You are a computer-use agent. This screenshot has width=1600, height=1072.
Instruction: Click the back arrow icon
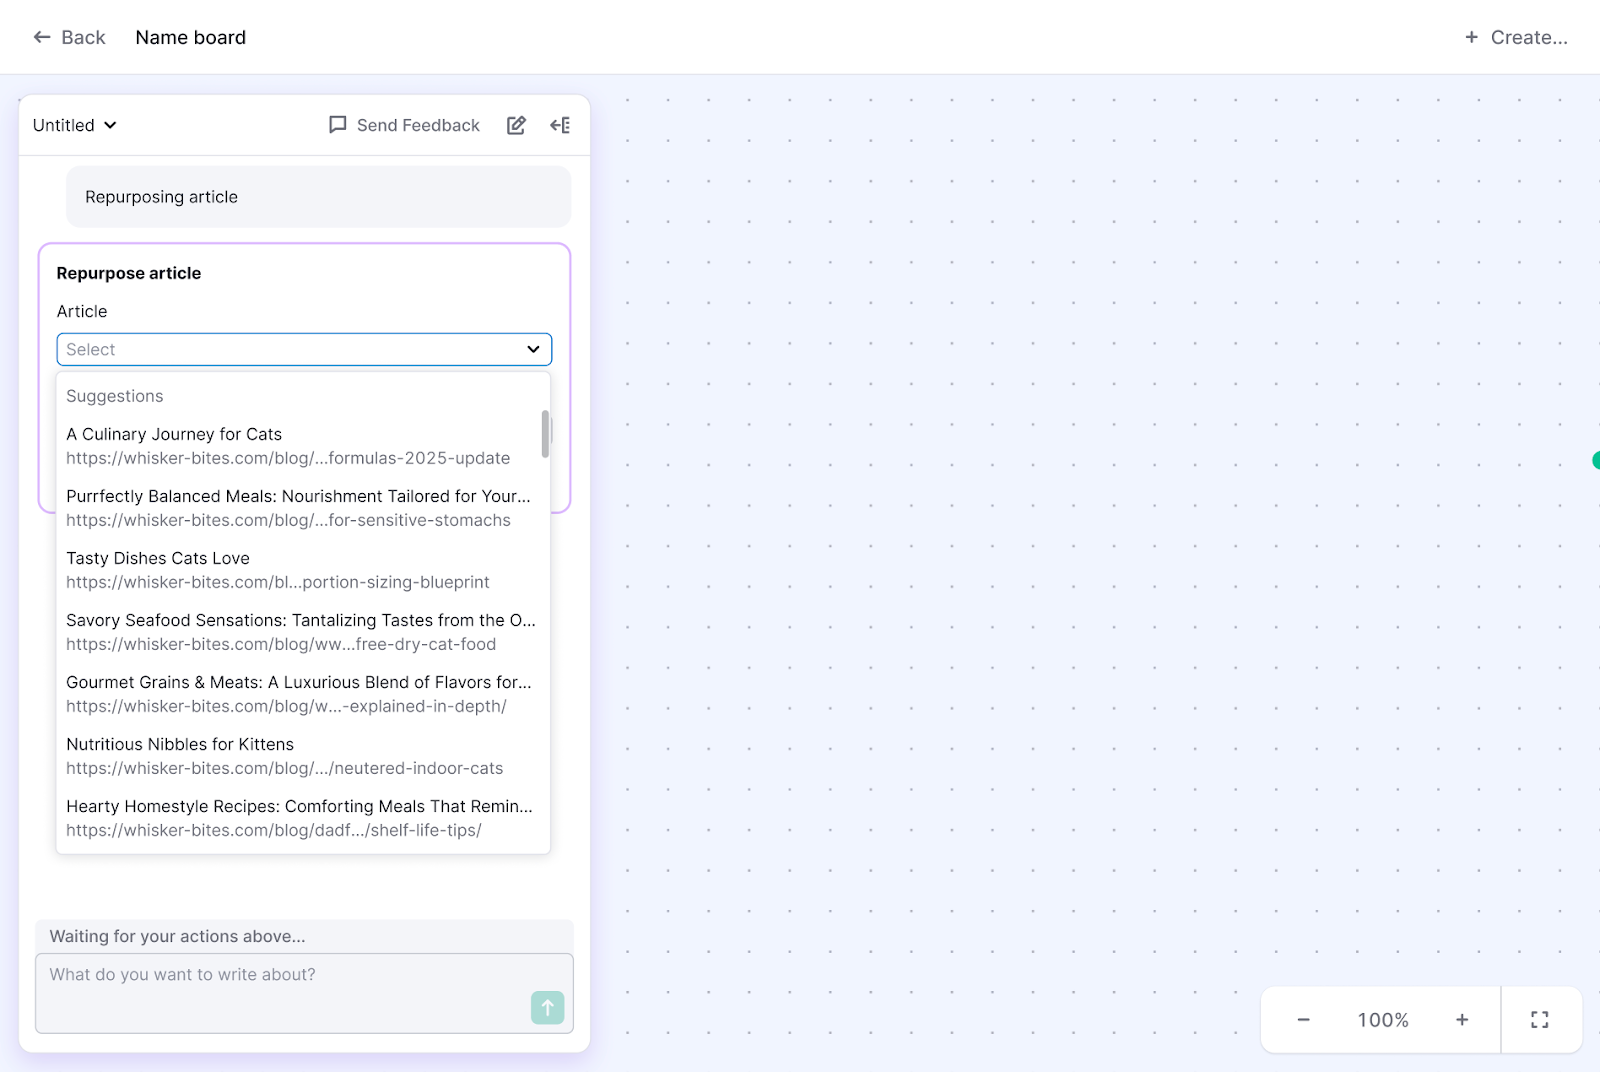coord(41,36)
